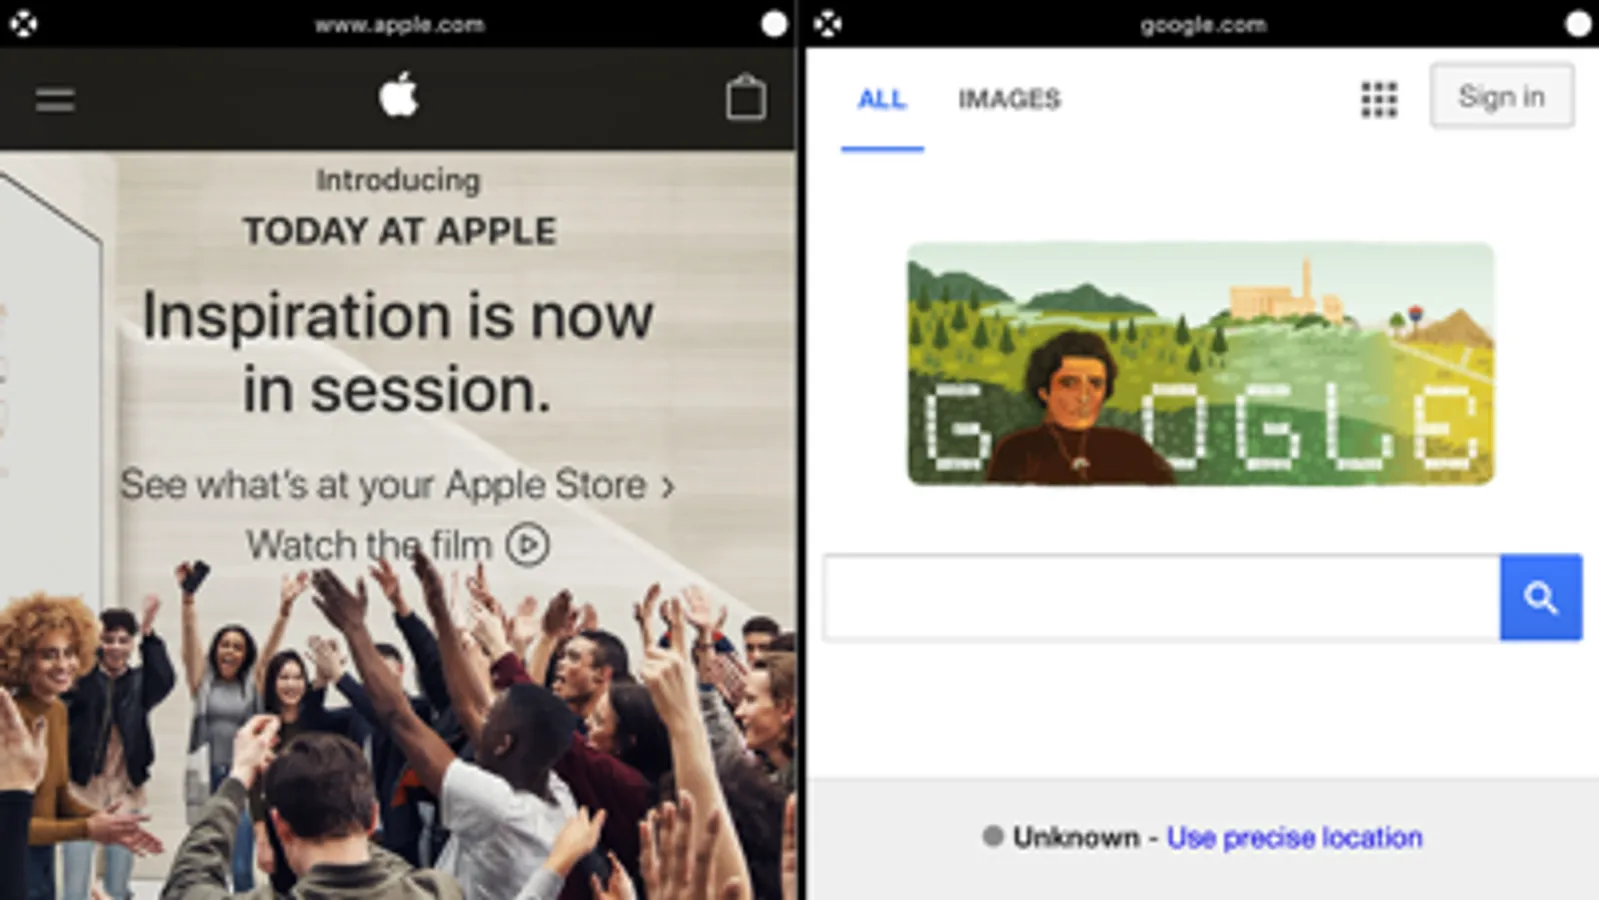Open the Apple site hamburger menu

pyautogui.click(x=55, y=100)
